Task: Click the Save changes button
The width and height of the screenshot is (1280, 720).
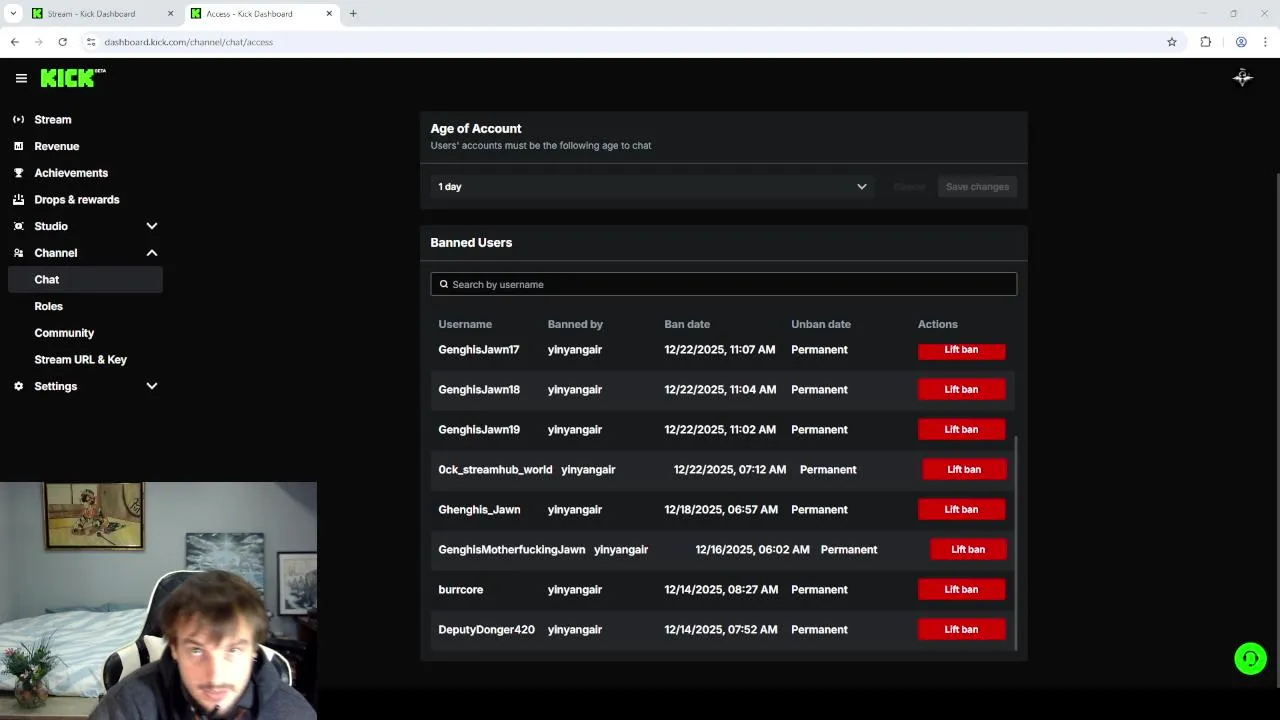Action: pyautogui.click(x=977, y=187)
